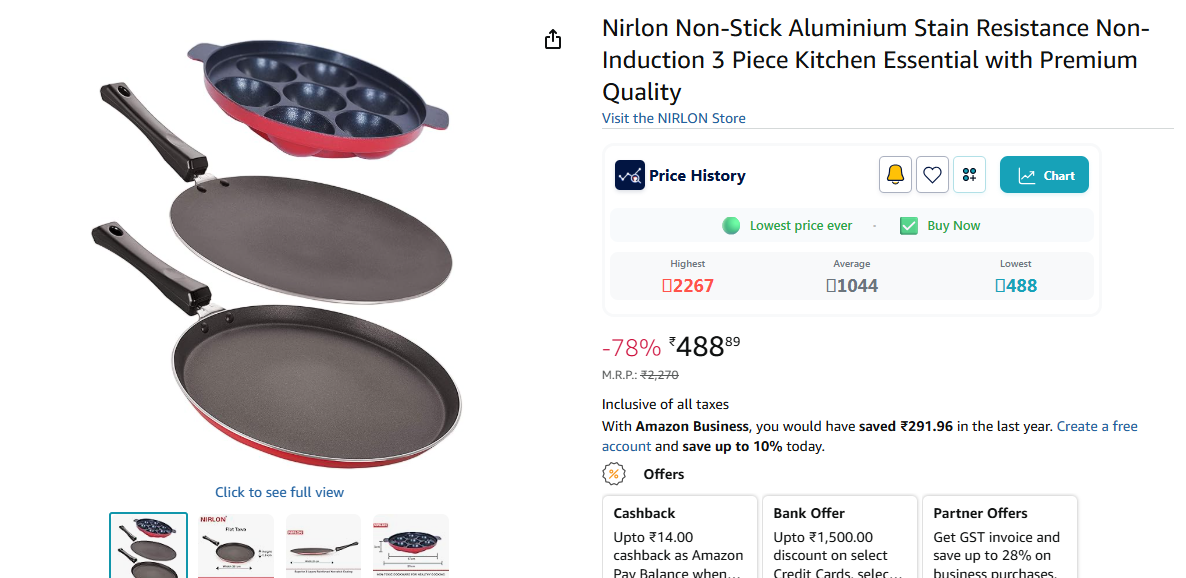Select the appam pan dimensions thumbnail
Viewport: 1186px width, 578px height.
410,546
